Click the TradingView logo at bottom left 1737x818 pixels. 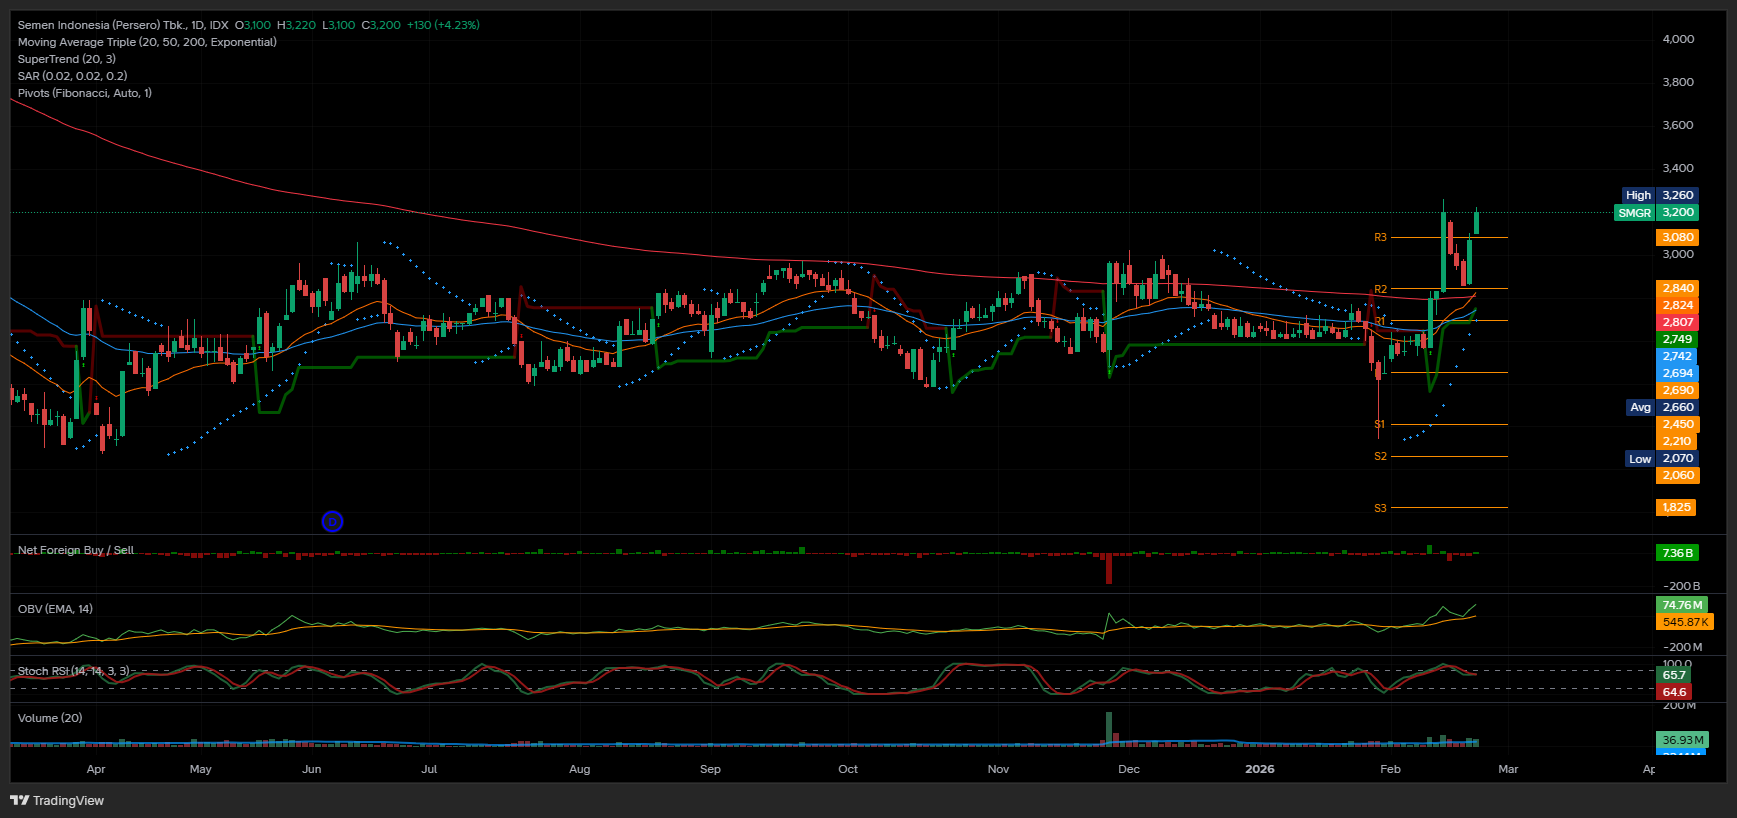click(x=57, y=800)
